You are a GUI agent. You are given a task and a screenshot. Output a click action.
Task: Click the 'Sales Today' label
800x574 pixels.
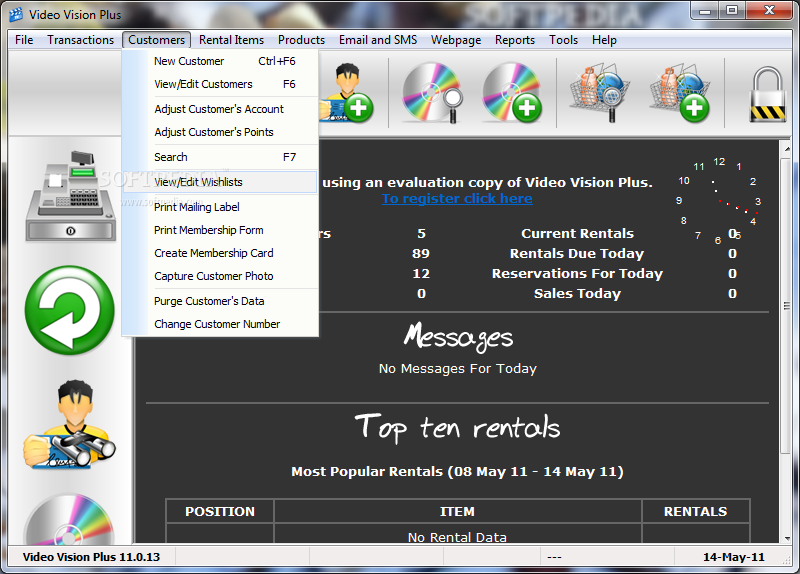pos(577,293)
